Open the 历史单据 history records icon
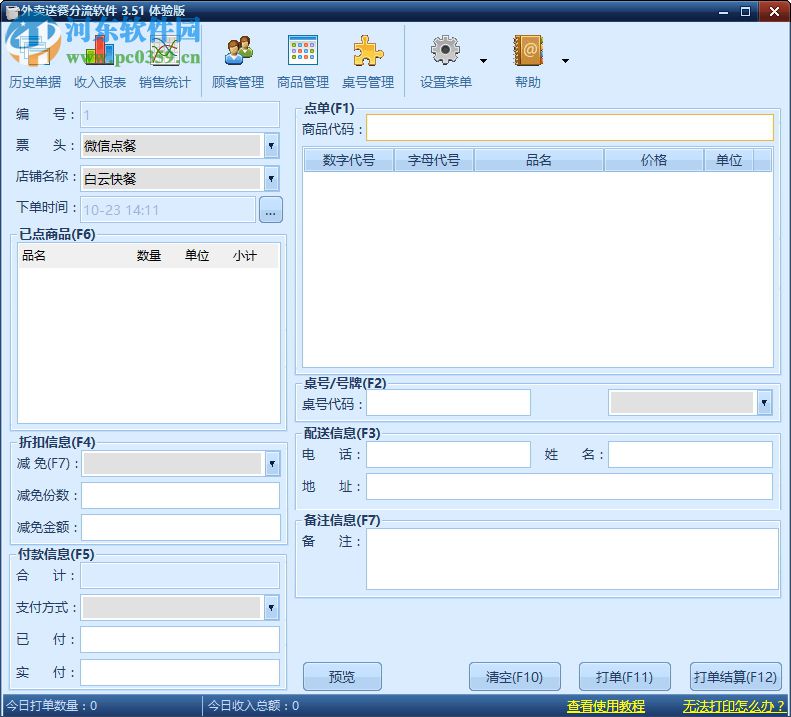This screenshot has width=791, height=717. pyautogui.click(x=34, y=62)
